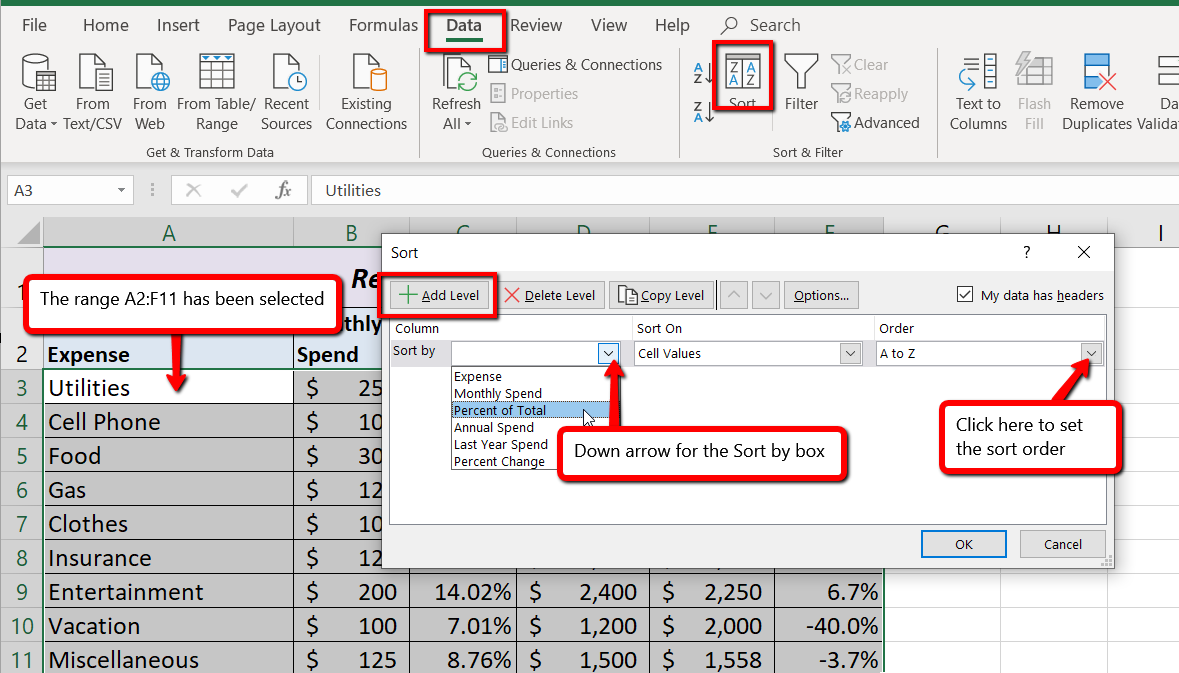Click the Advanced filter option

click(876, 122)
